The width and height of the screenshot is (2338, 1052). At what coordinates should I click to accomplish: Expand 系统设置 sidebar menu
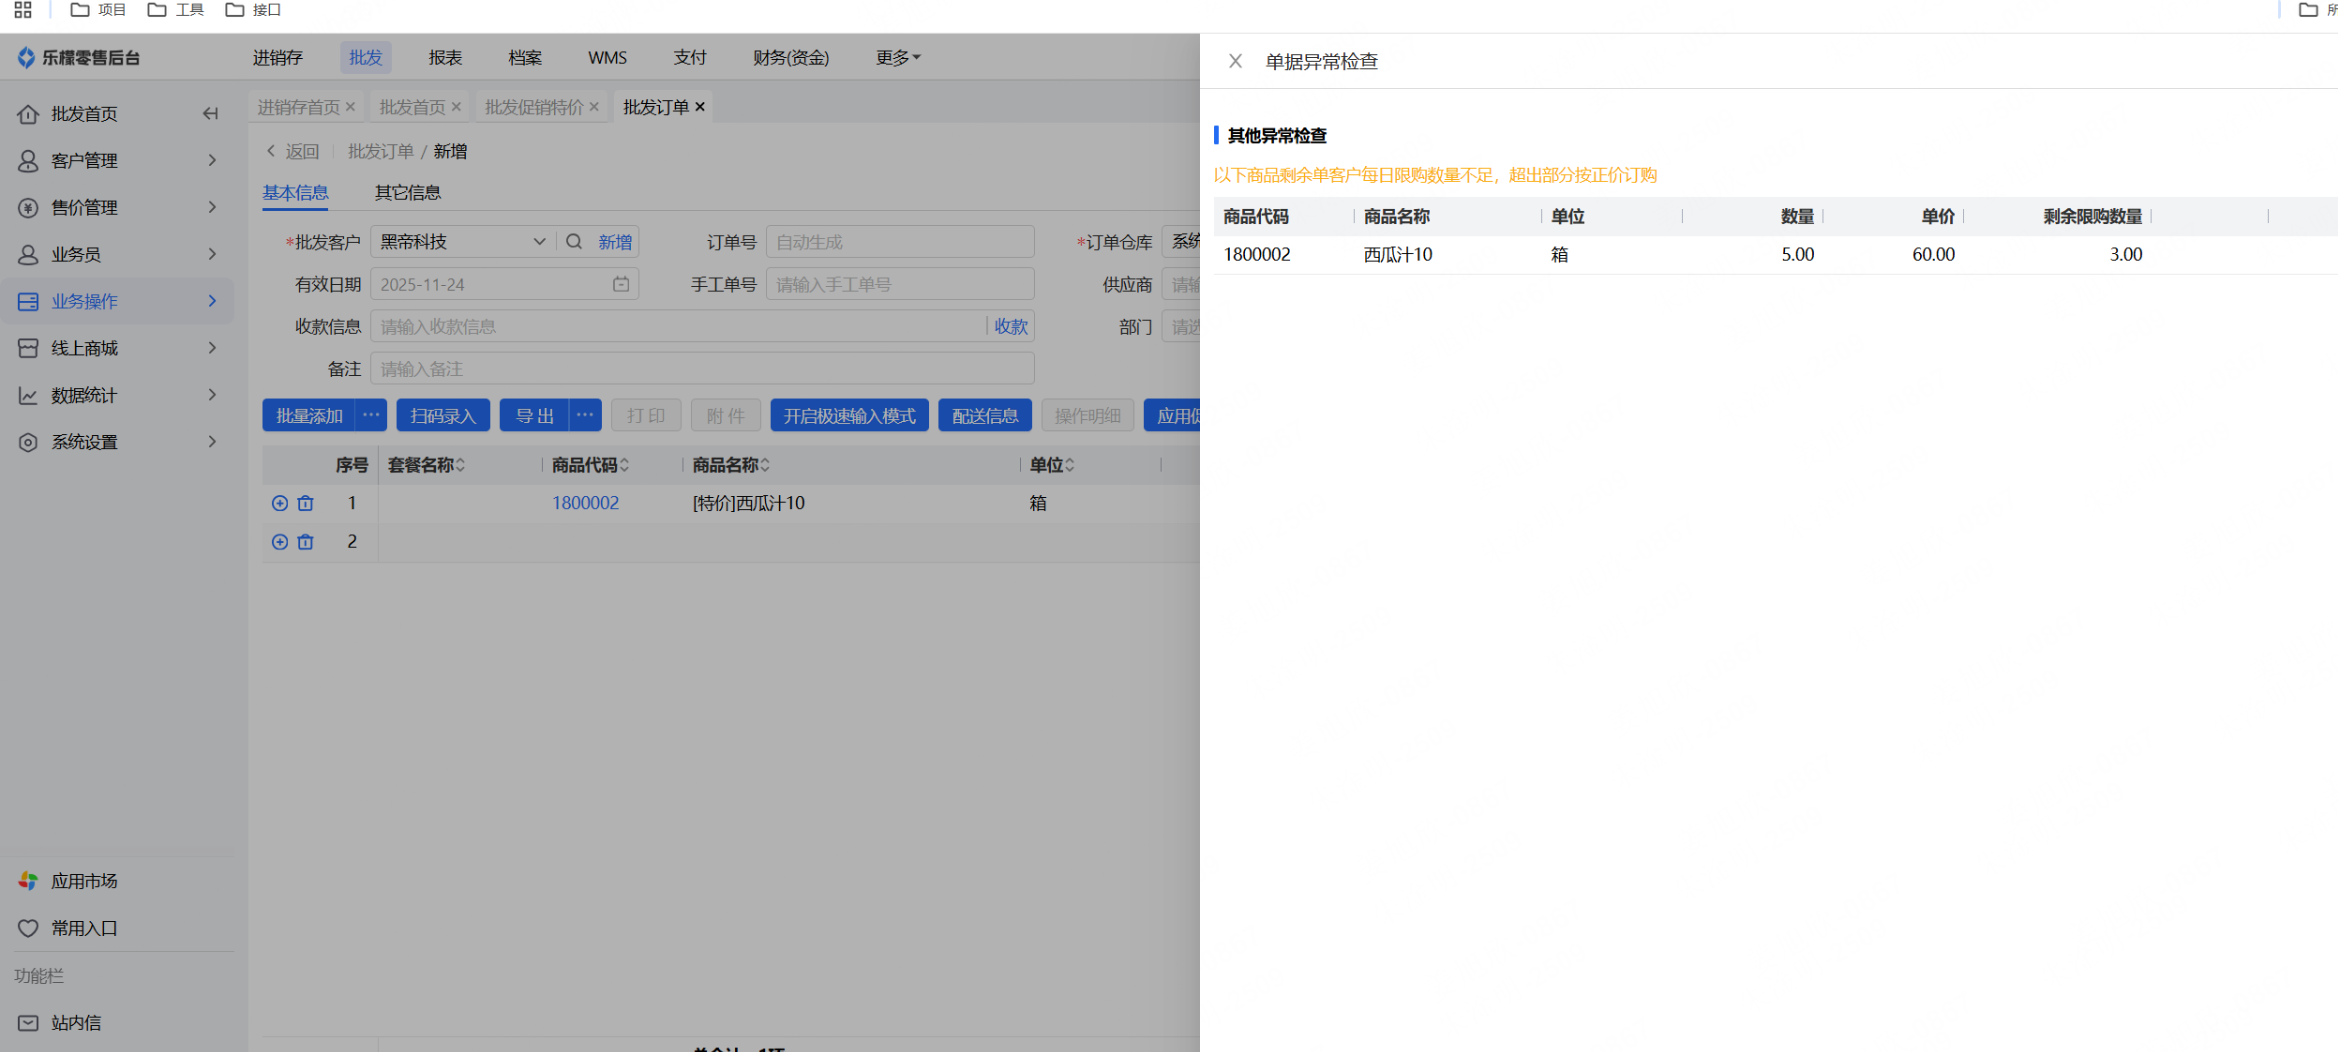click(117, 442)
